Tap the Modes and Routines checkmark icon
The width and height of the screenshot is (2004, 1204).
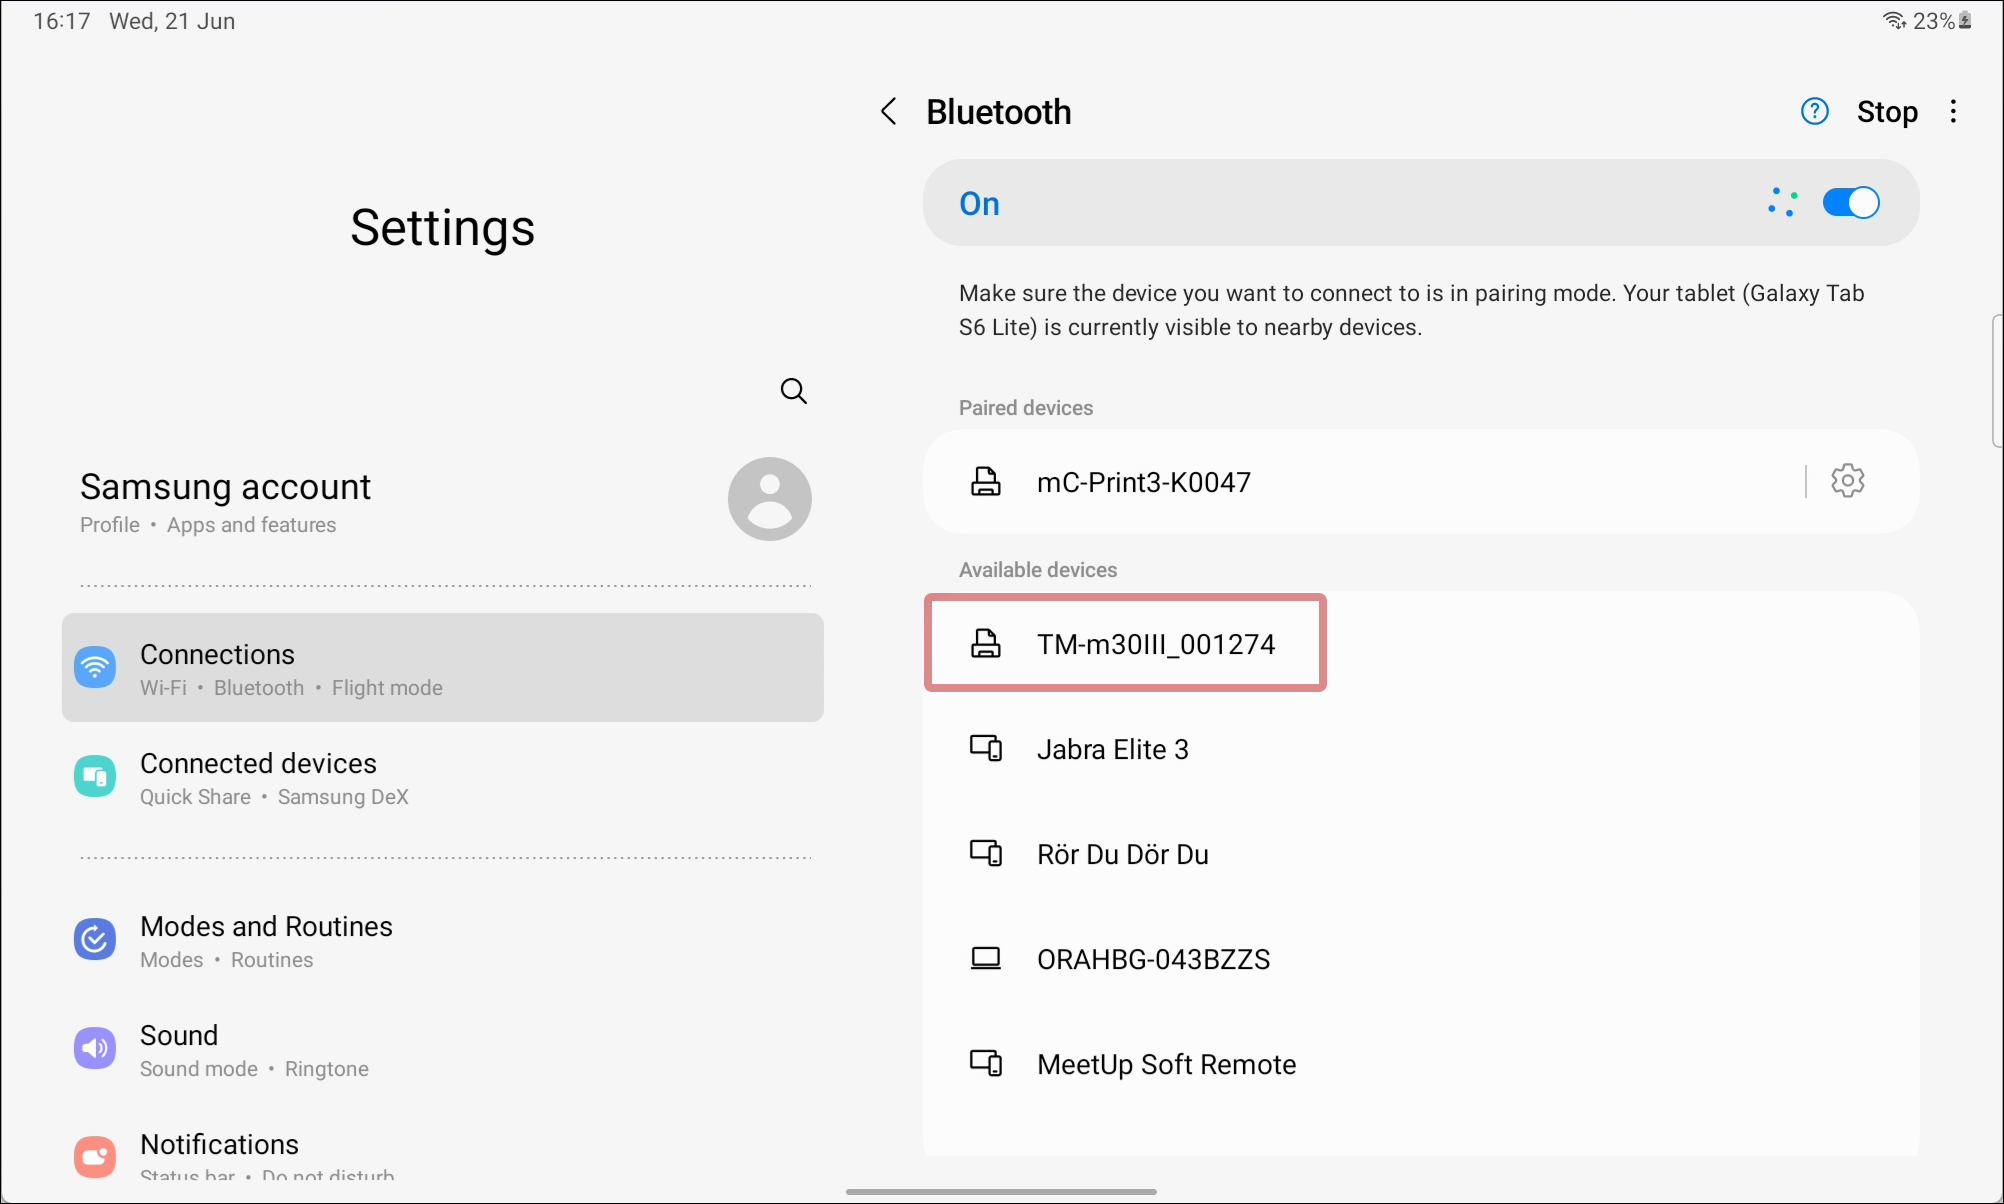[95, 939]
